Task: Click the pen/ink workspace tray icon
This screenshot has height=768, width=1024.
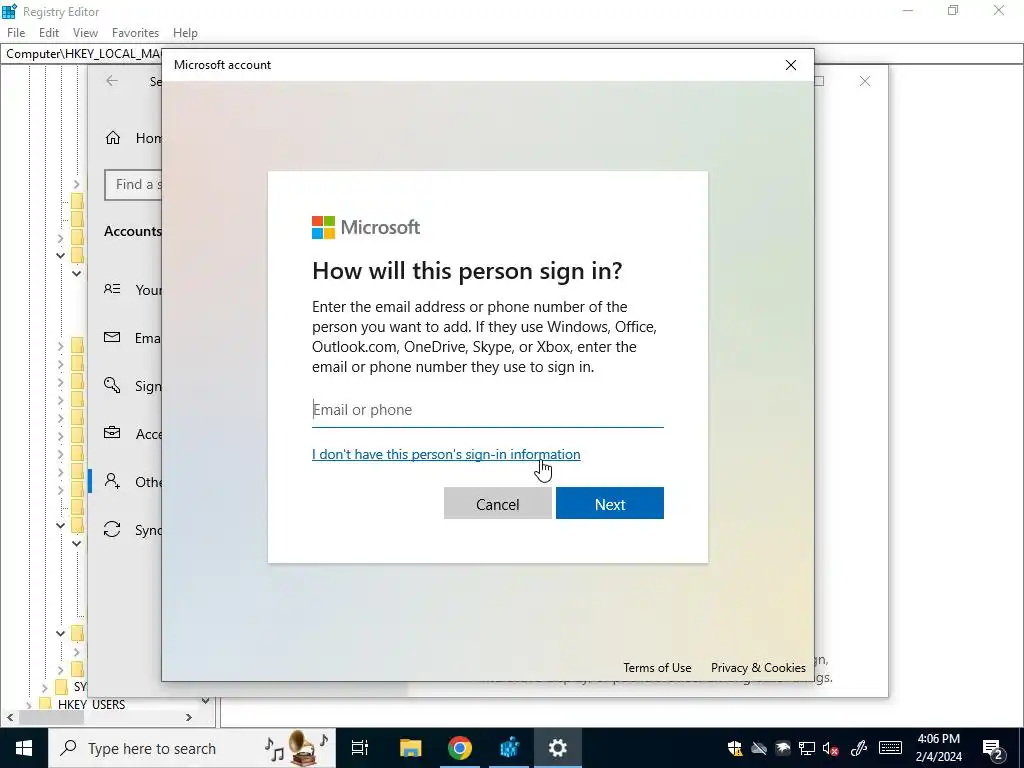Action: tap(858, 748)
